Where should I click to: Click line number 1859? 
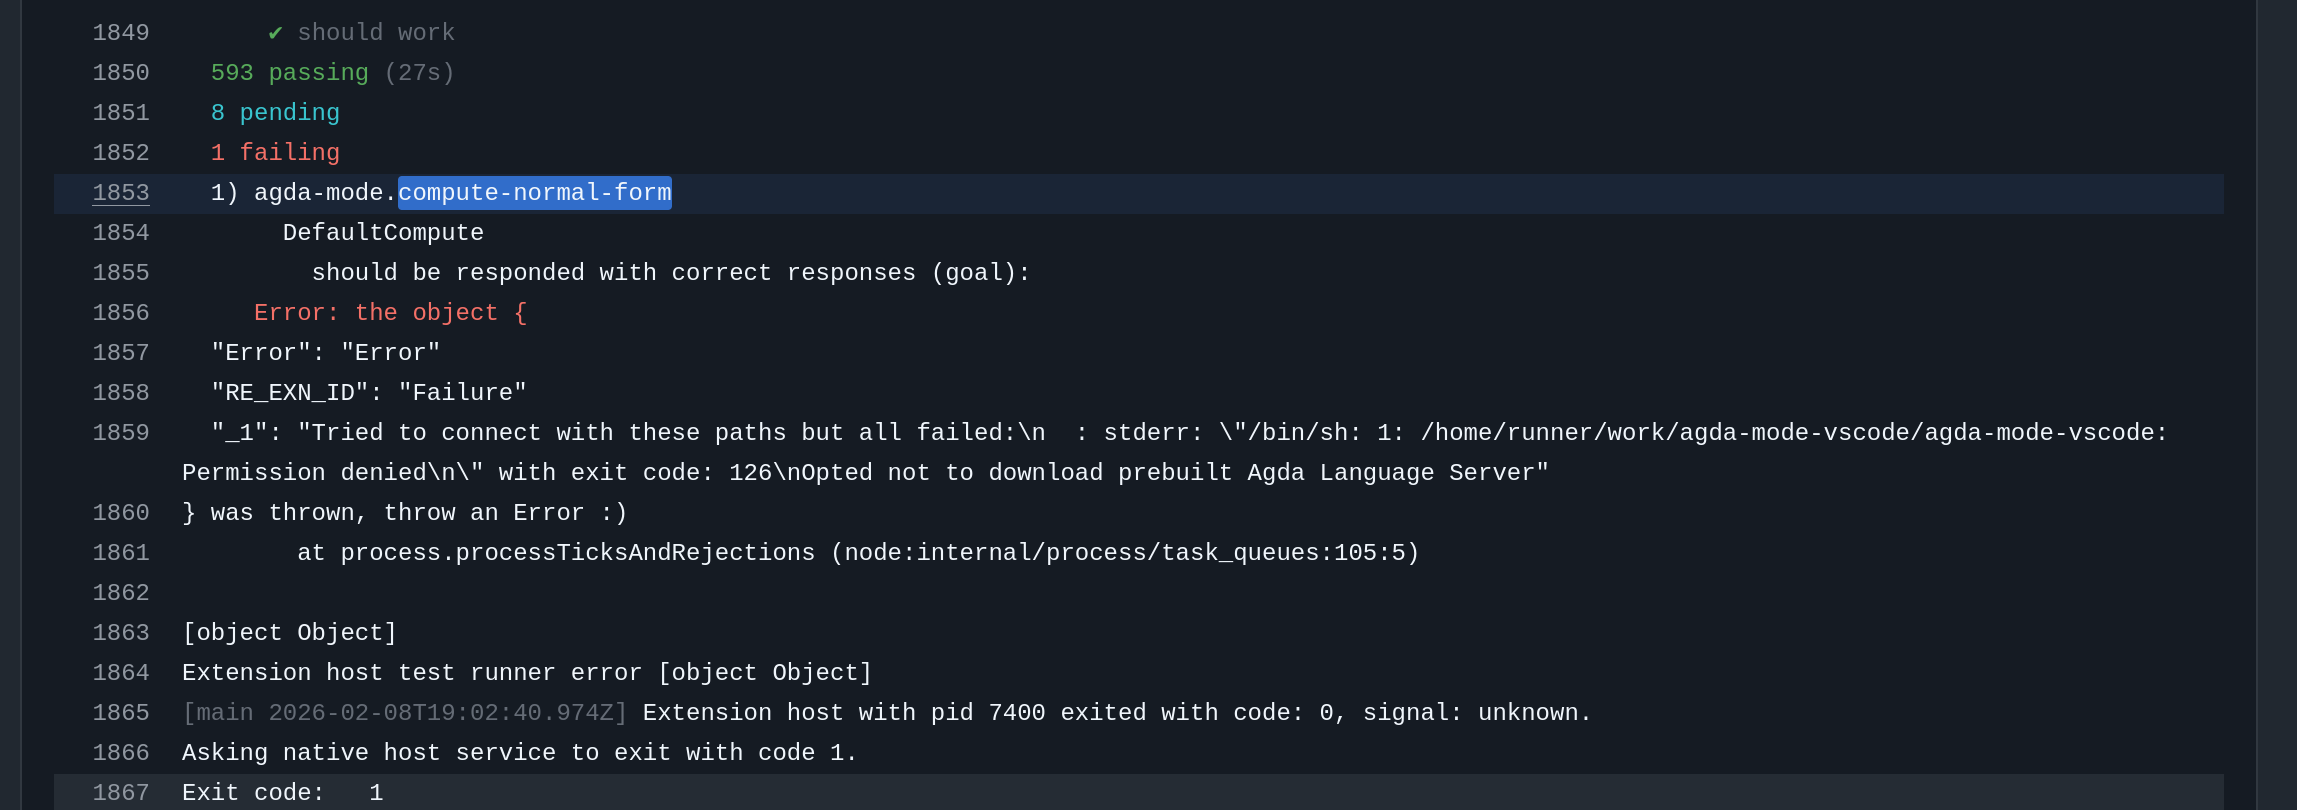[x=121, y=433]
